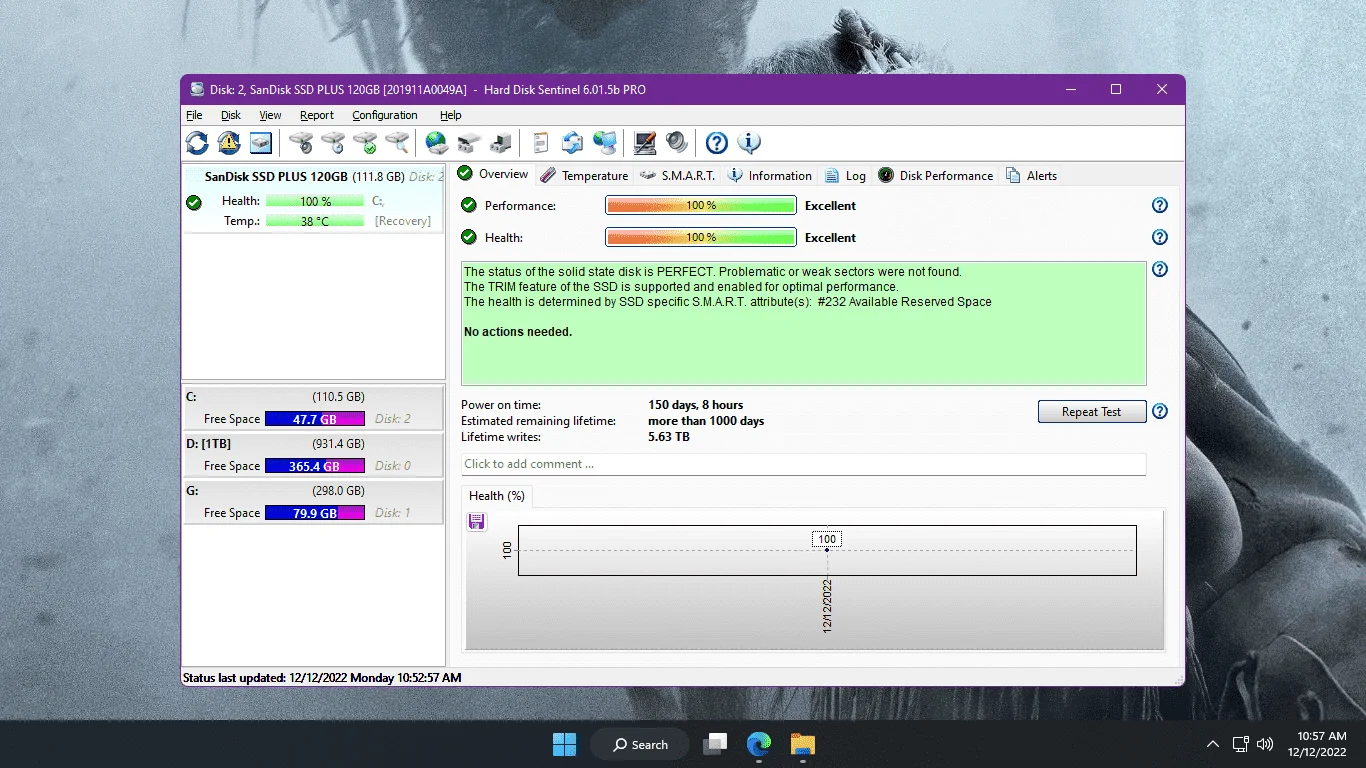This screenshot has width=1366, height=768.
Task: Click the 38 °C temperature bar
Action: (315, 221)
